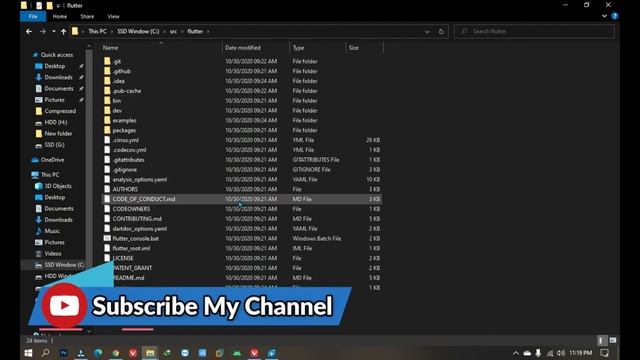
Task: Select CODE_OF_CONDUCT.md file
Action: click(144, 199)
